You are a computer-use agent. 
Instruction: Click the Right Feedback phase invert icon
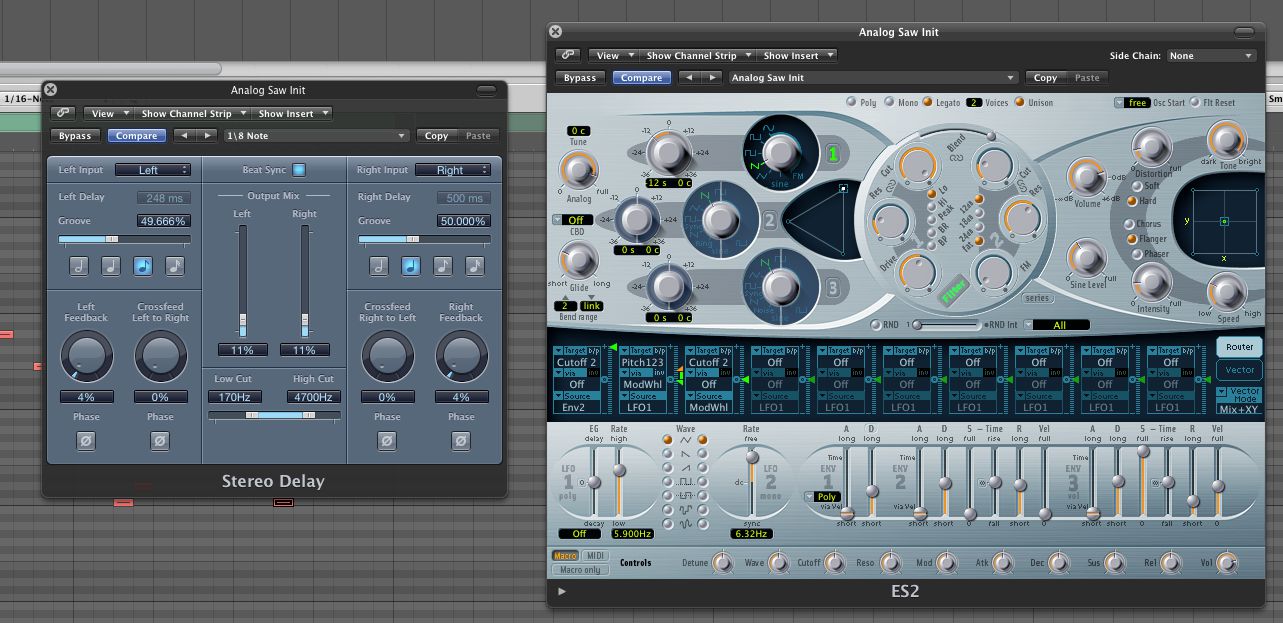point(461,440)
